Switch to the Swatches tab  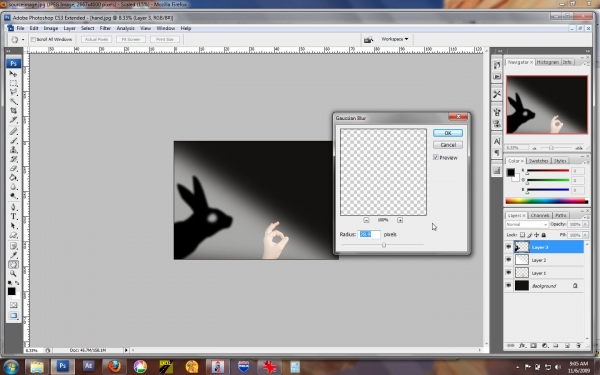[x=539, y=161]
